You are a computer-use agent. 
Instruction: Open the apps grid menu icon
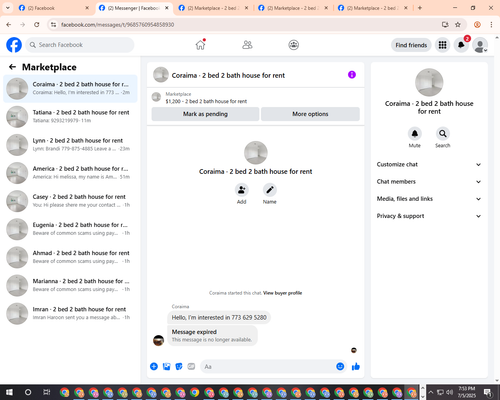coord(442,45)
